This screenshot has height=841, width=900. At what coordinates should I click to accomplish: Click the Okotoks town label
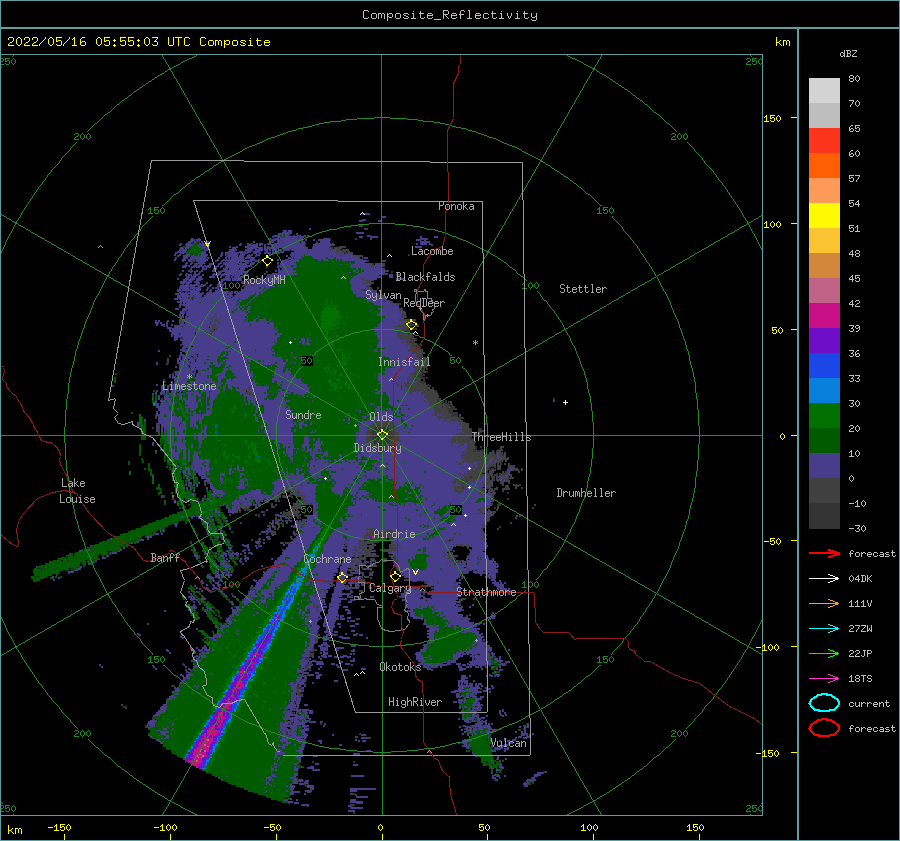[x=400, y=666]
